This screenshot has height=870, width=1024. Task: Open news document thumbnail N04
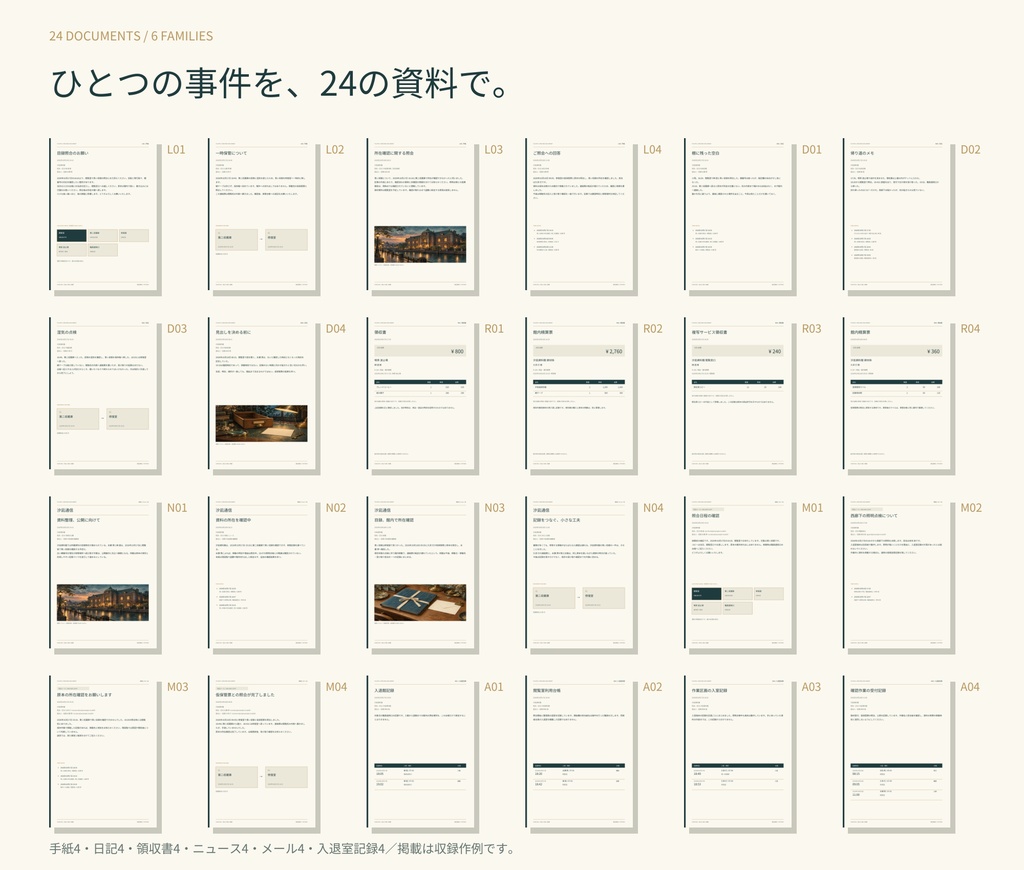pyautogui.click(x=579, y=572)
